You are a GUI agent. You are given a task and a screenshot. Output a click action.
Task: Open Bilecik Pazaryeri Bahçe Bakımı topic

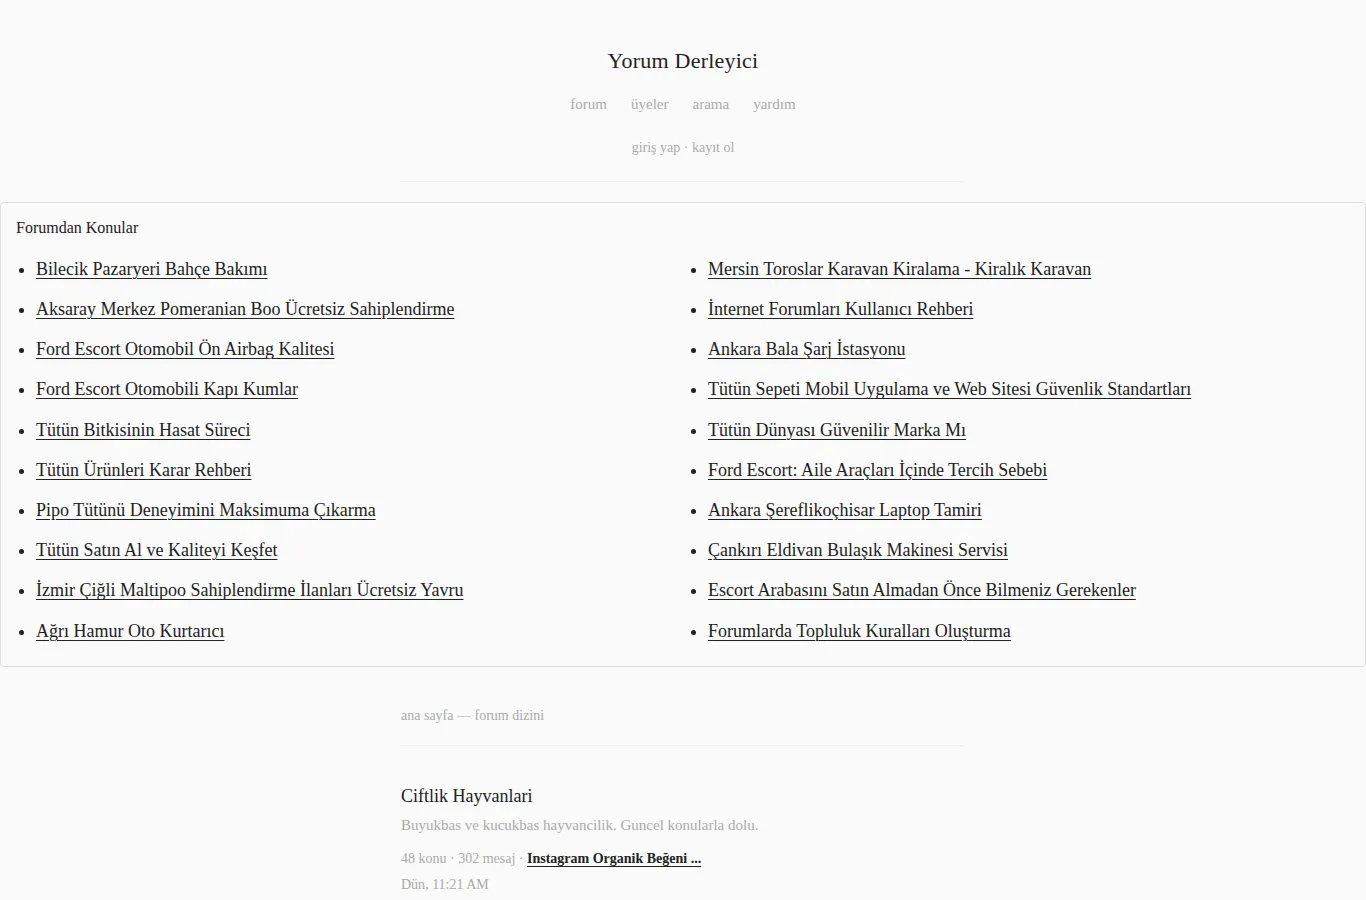point(151,269)
